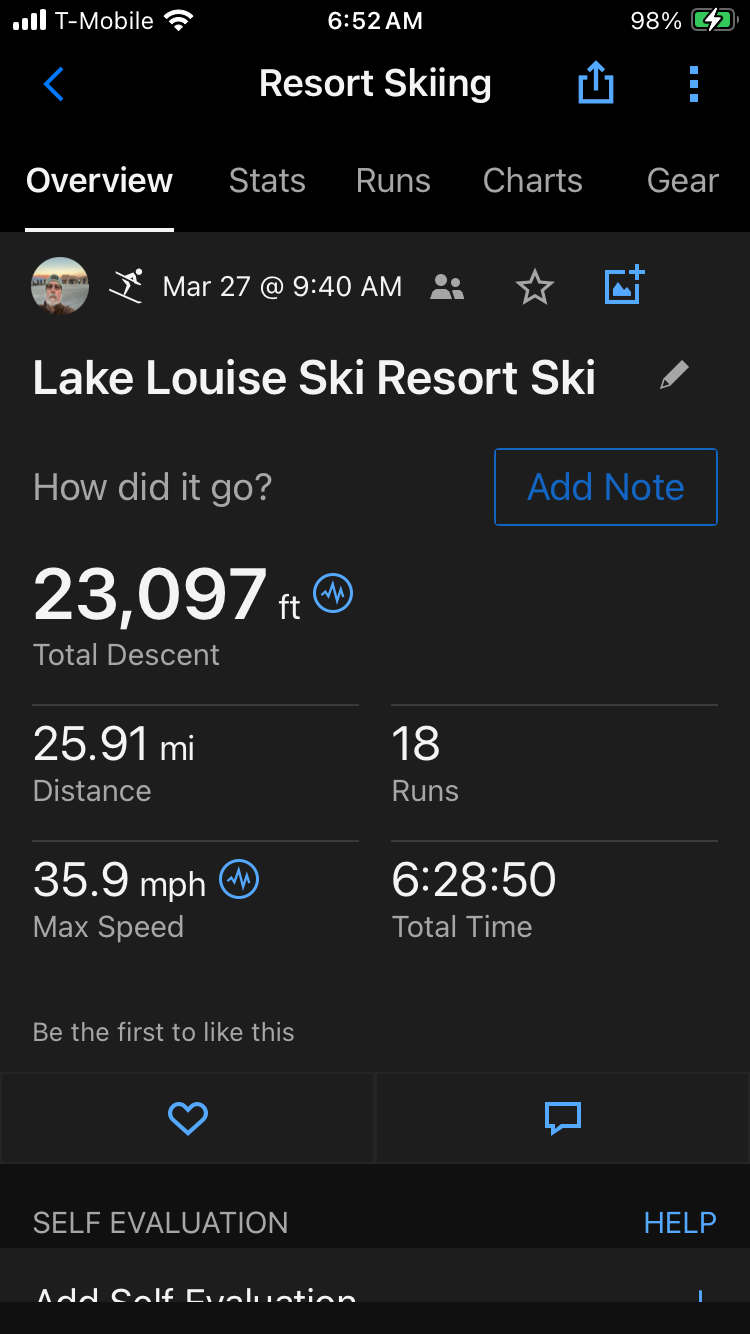
Task: Switch to the Stats tab
Action: 267,181
